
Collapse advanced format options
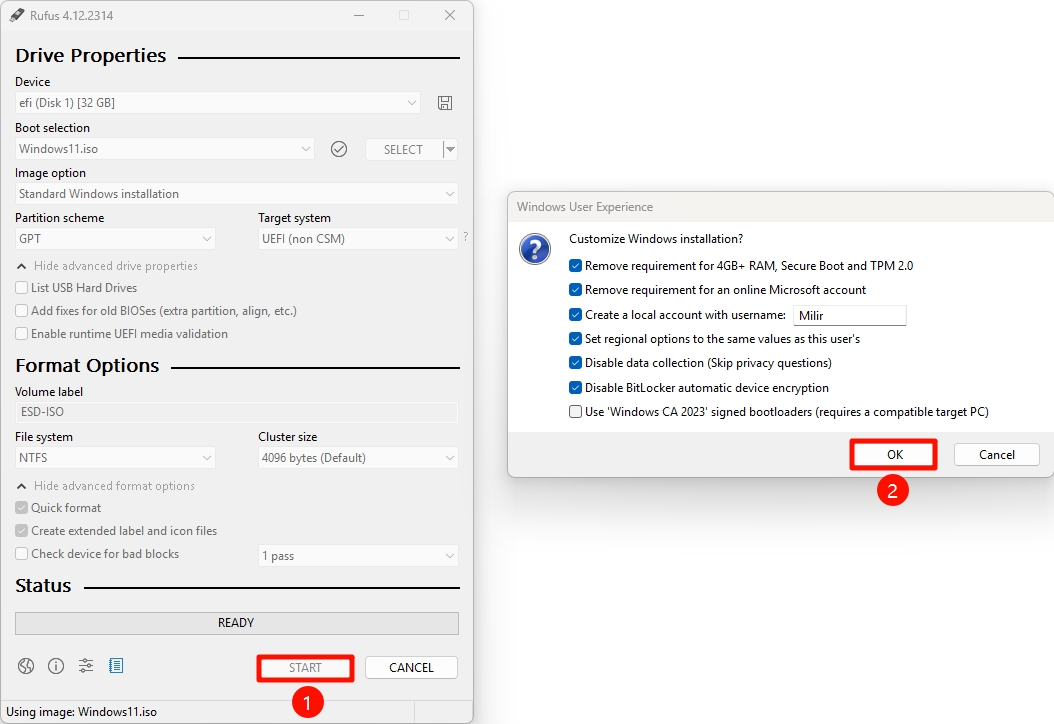pyautogui.click(x=106, y=486)
